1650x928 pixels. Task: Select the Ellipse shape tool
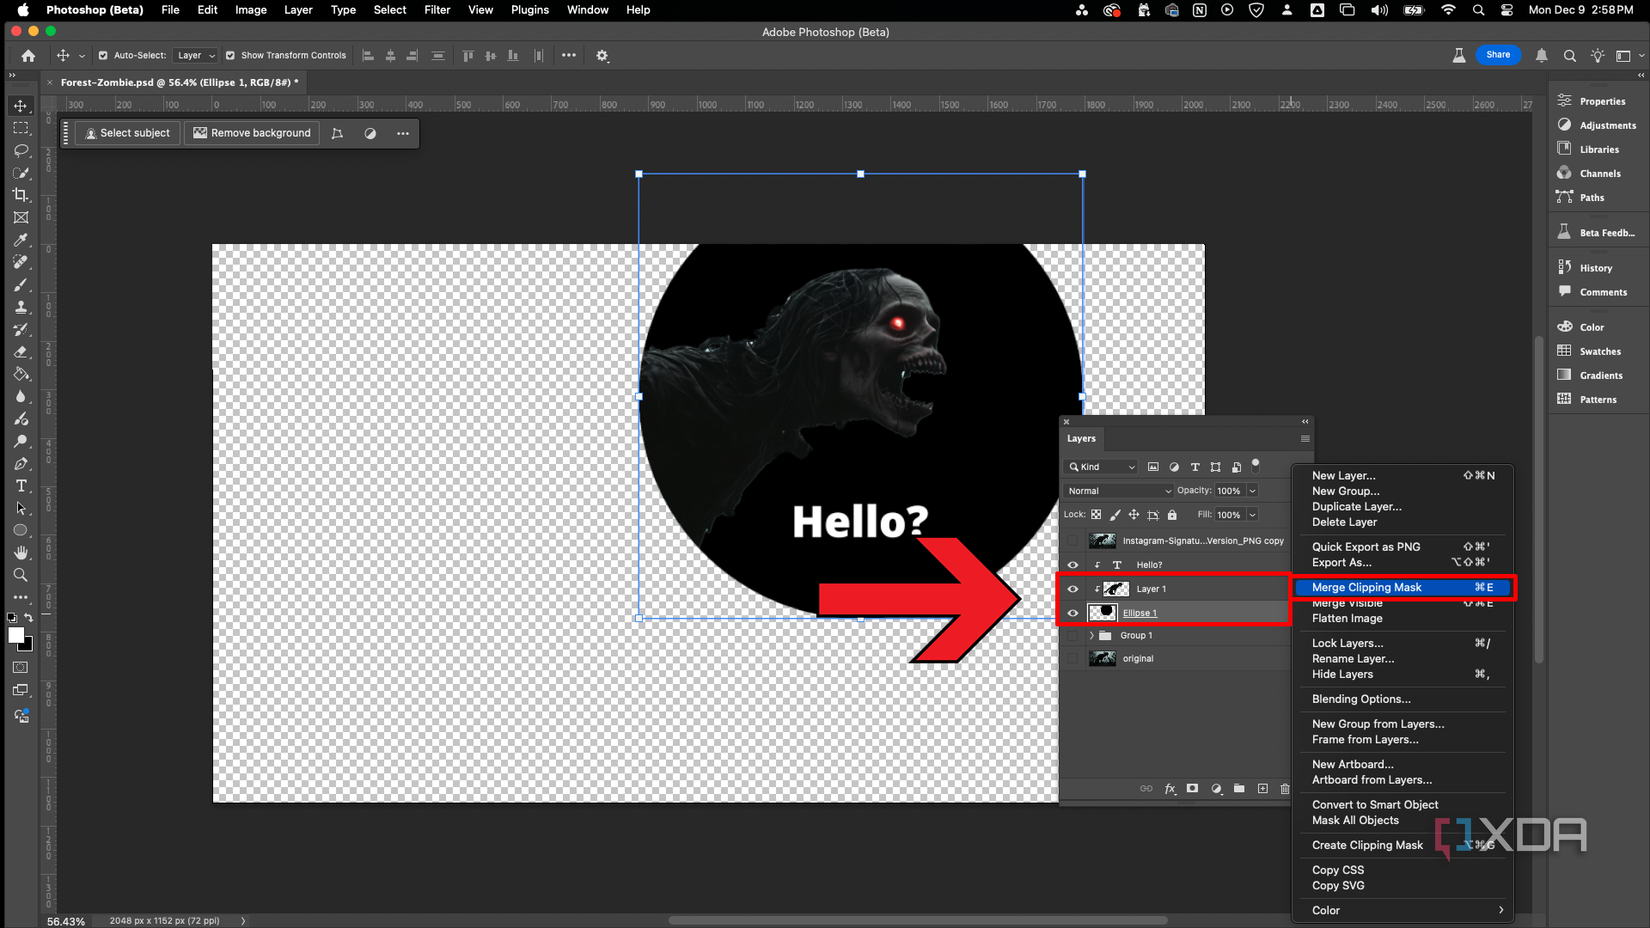point(21,531)
